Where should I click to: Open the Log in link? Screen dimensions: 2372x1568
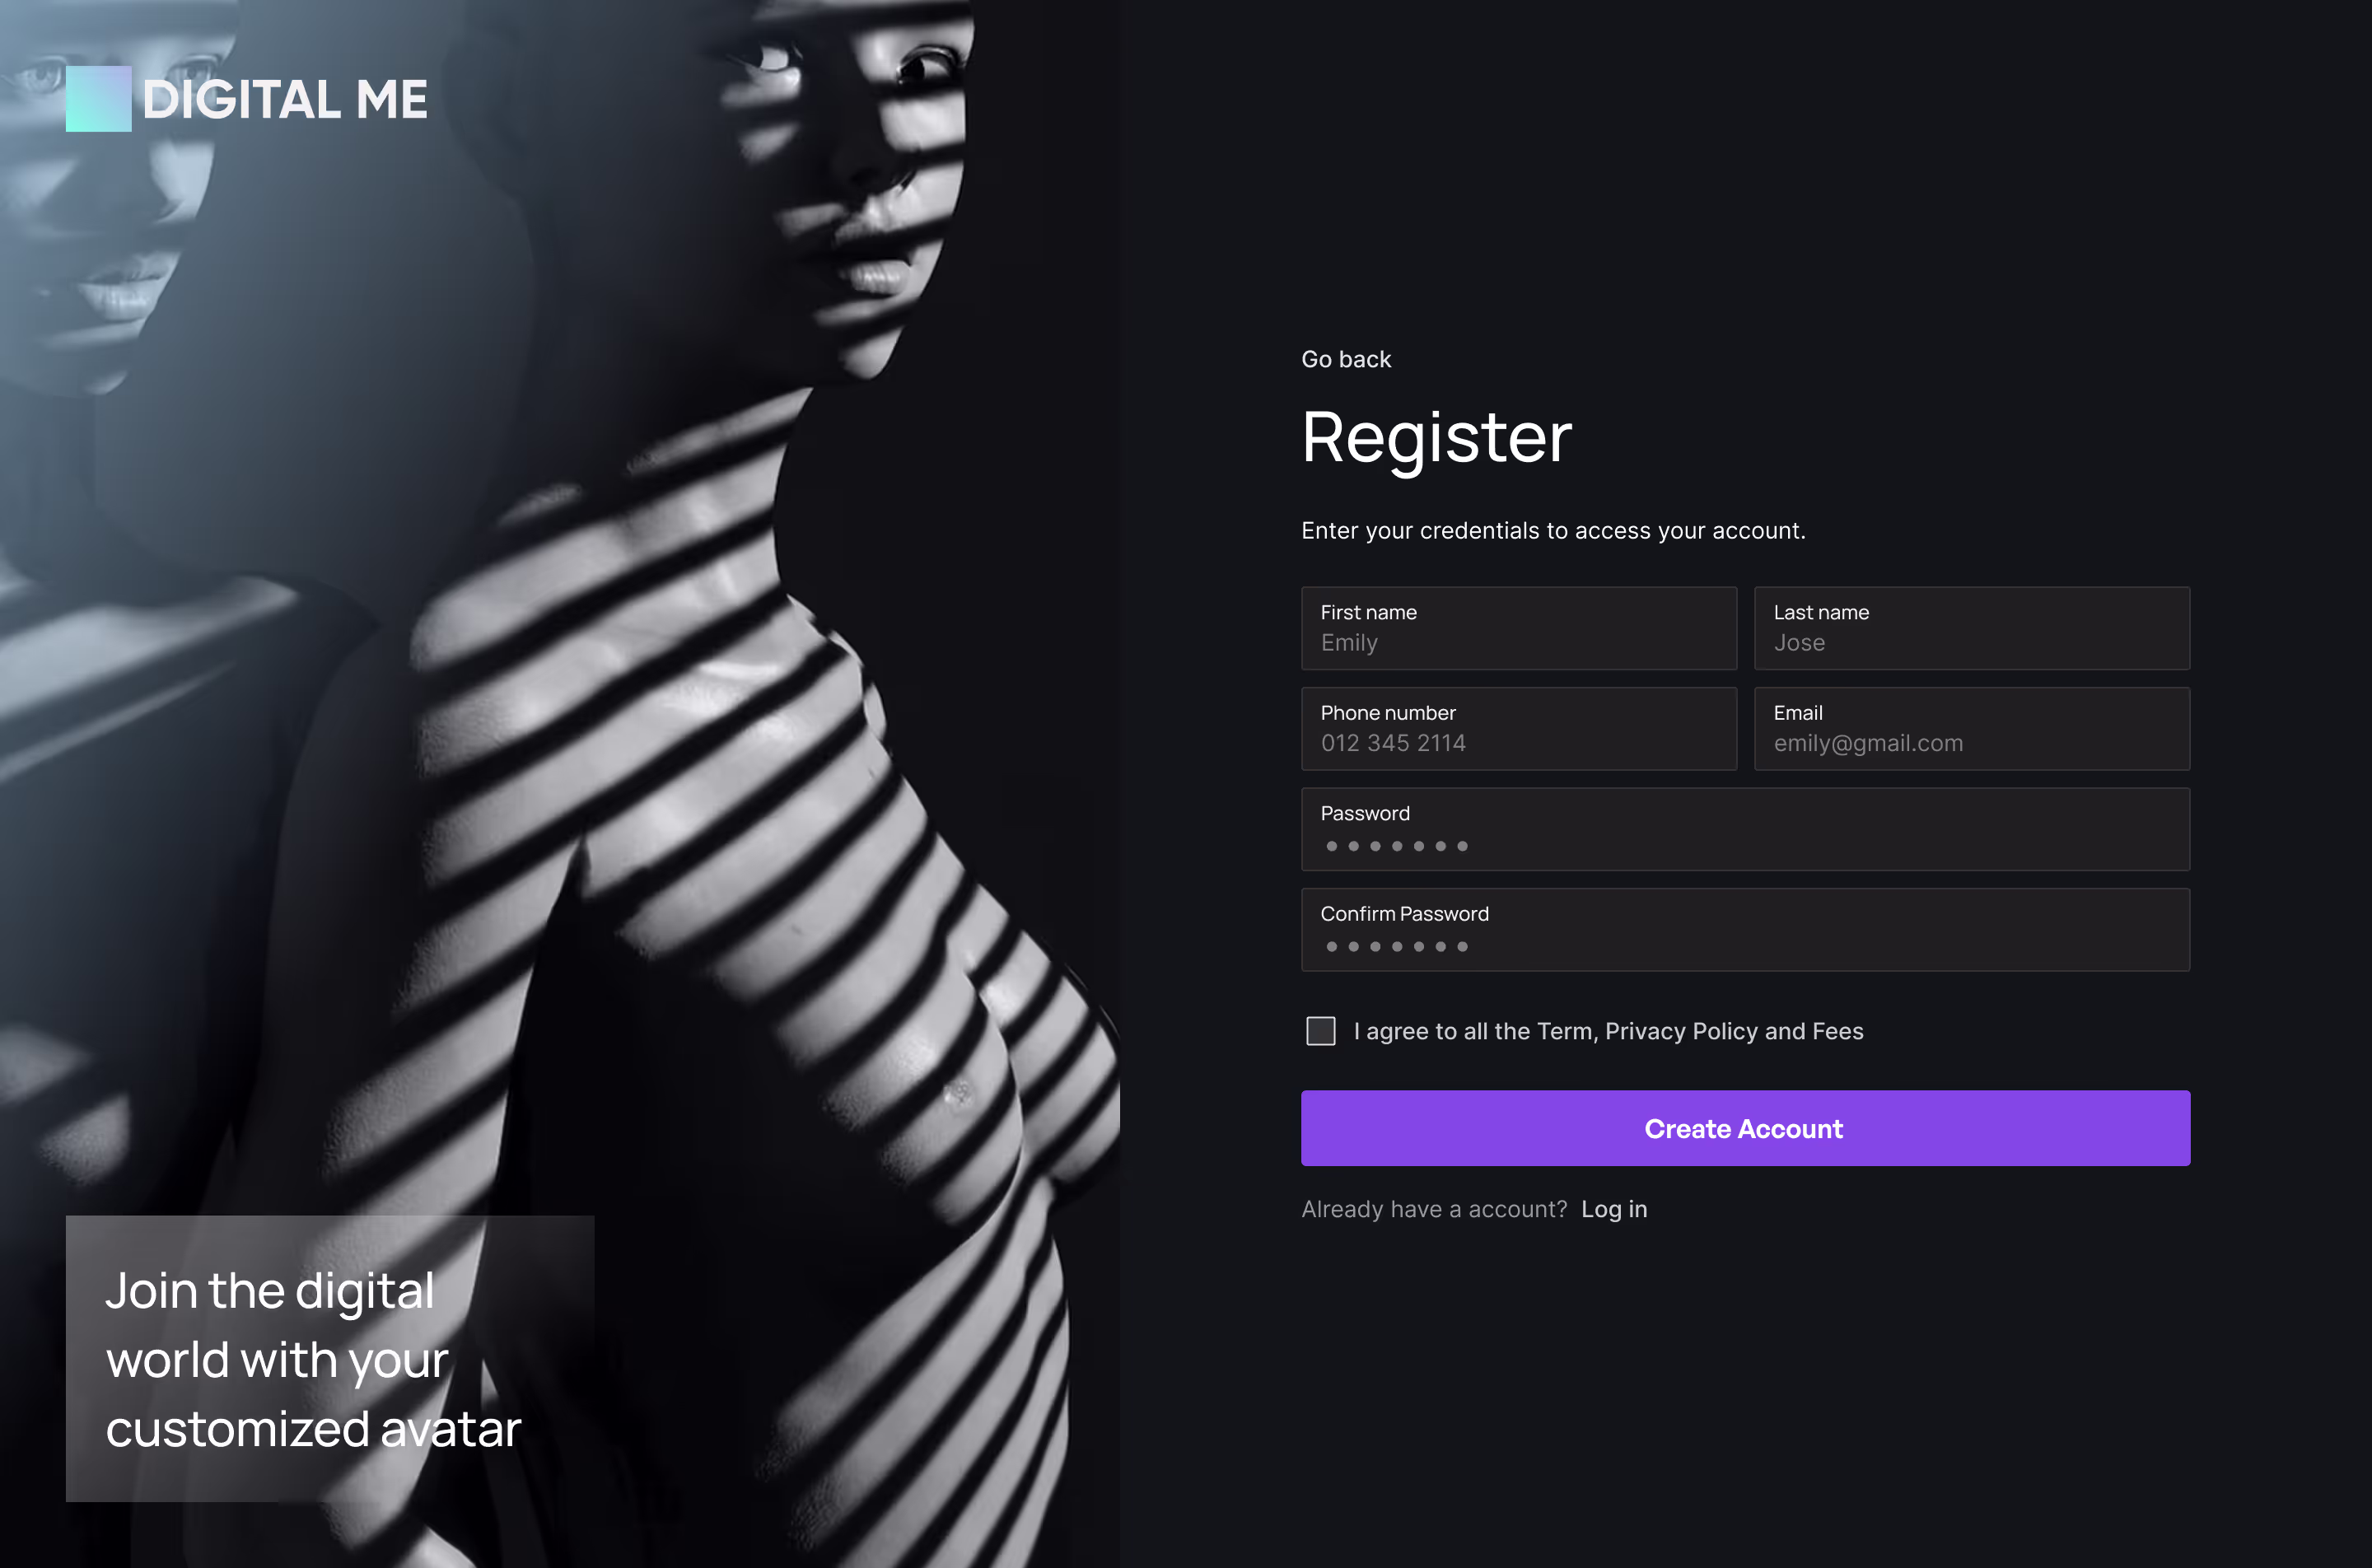click(1613, 1209)
